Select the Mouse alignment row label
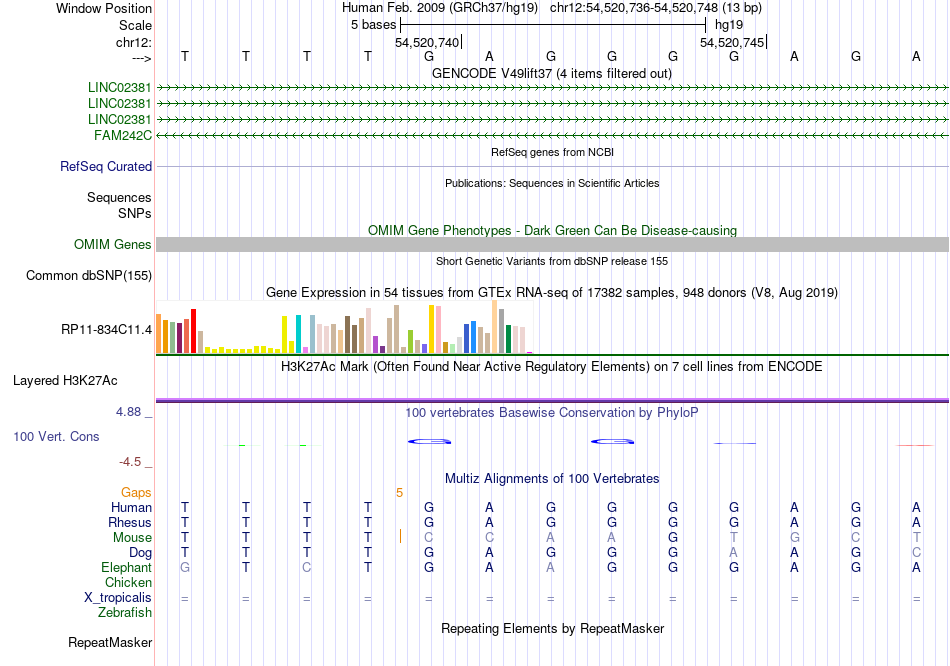The width and height of the screenshot is (950, 666). tap(132, 538)
